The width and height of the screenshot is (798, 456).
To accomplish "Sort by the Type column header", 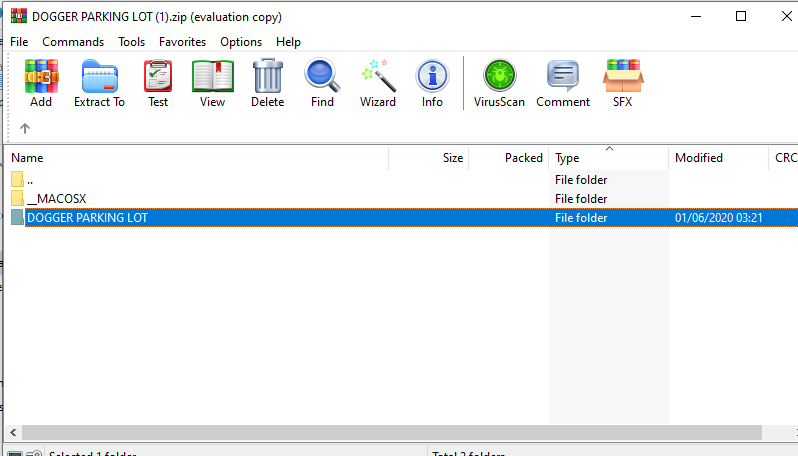I will coord(608,158).
